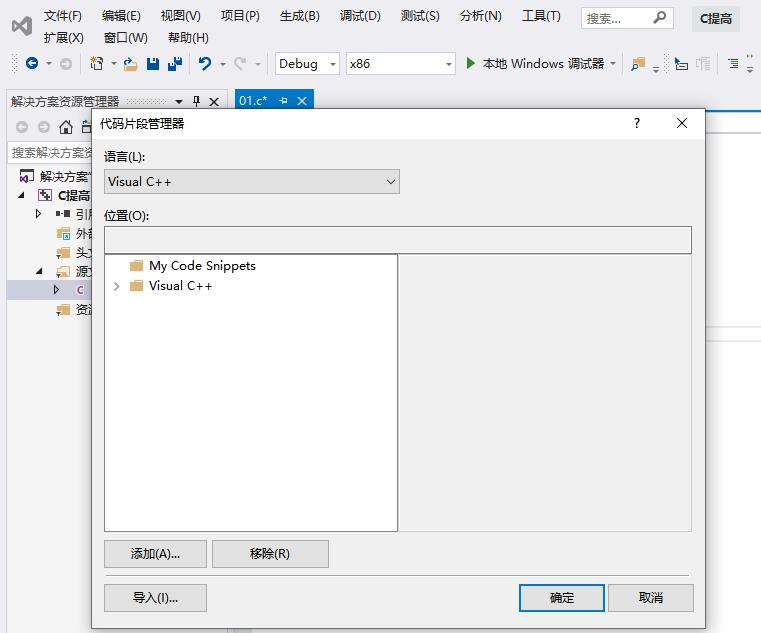Open the language dropdown showing Visual C++
Screen dimensions: 761x633
pos(252,182)
